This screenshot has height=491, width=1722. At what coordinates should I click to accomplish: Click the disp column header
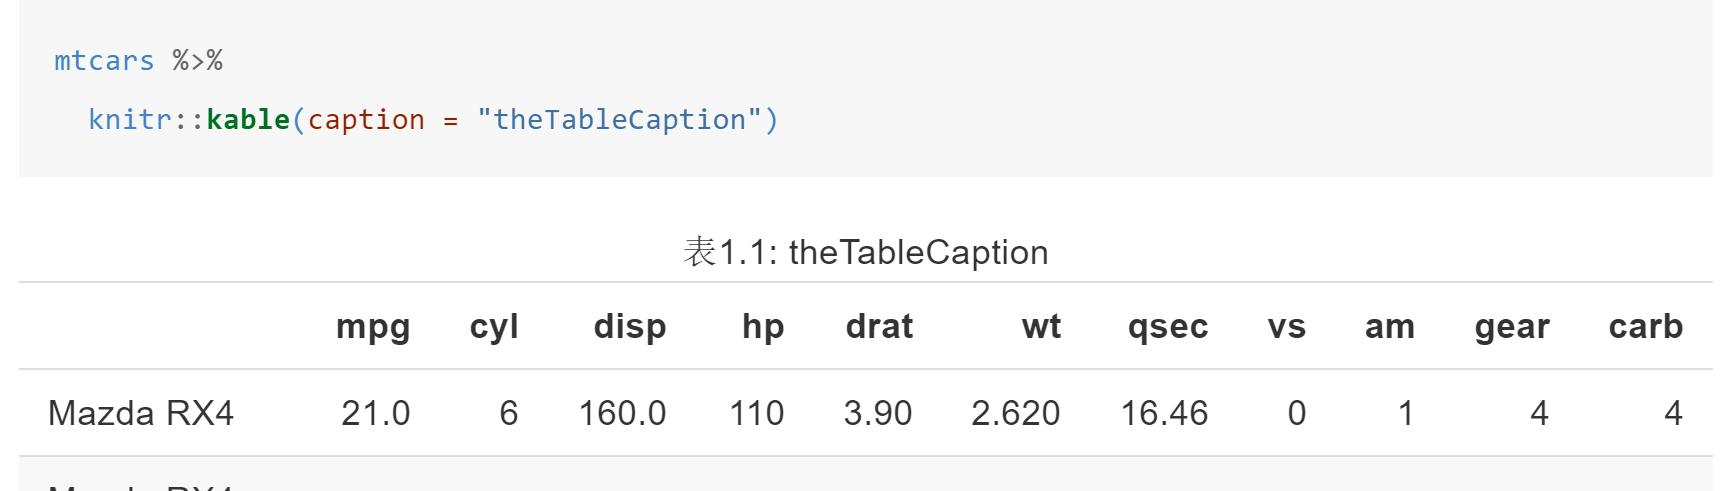[x=630, y=328]
